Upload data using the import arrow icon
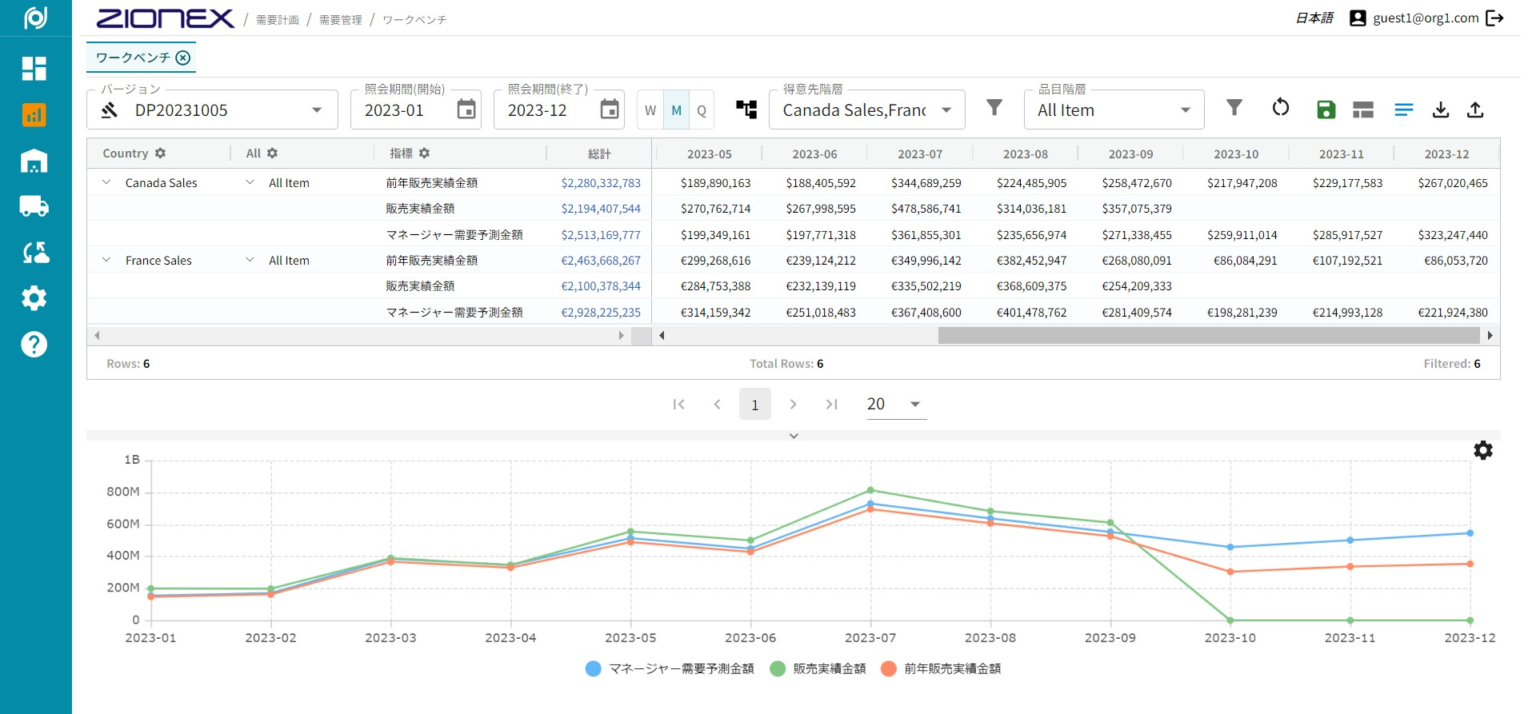The width and height of the screenshot is (1536, 714). click(1477, 108)
